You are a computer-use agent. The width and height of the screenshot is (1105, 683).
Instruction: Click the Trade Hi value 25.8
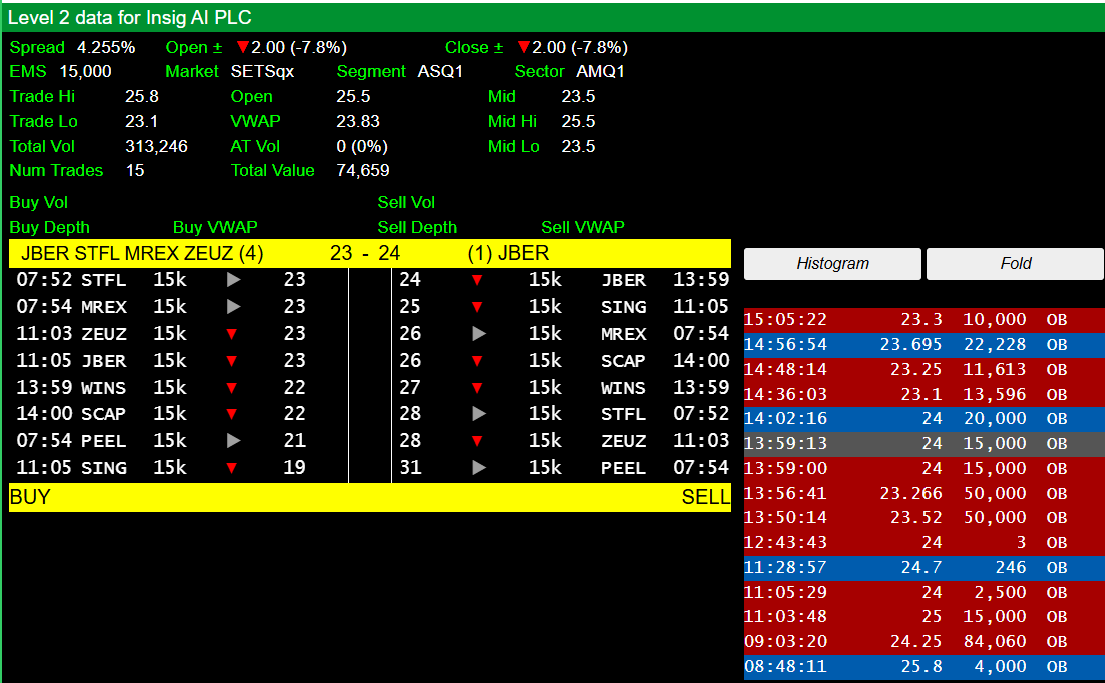(x=142, y=97)
